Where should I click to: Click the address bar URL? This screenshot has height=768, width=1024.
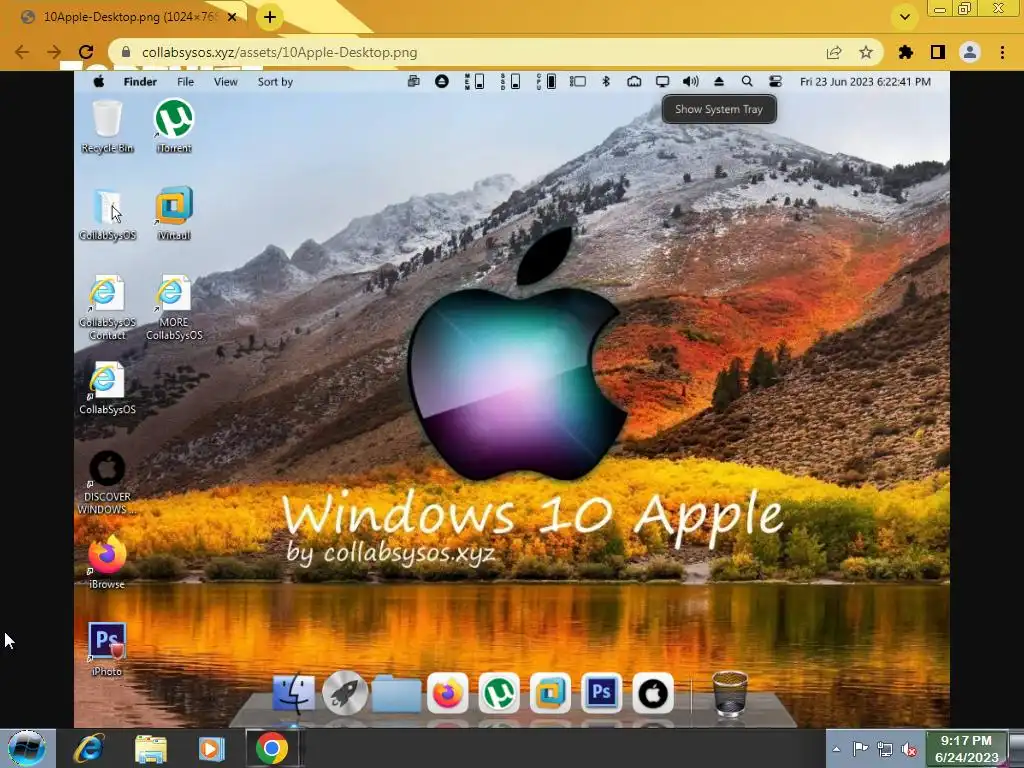pos(280,52)
